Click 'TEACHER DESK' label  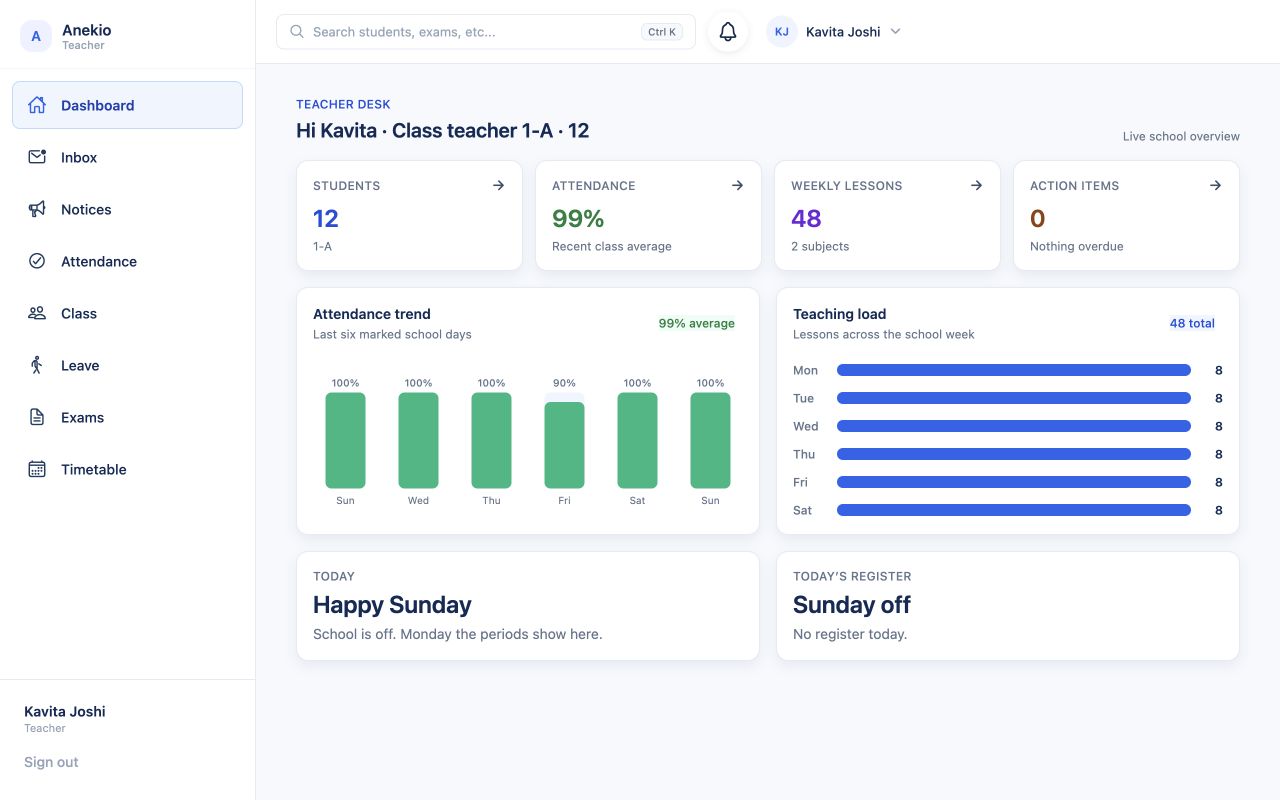pyautogui.click(x=343, y=104)
